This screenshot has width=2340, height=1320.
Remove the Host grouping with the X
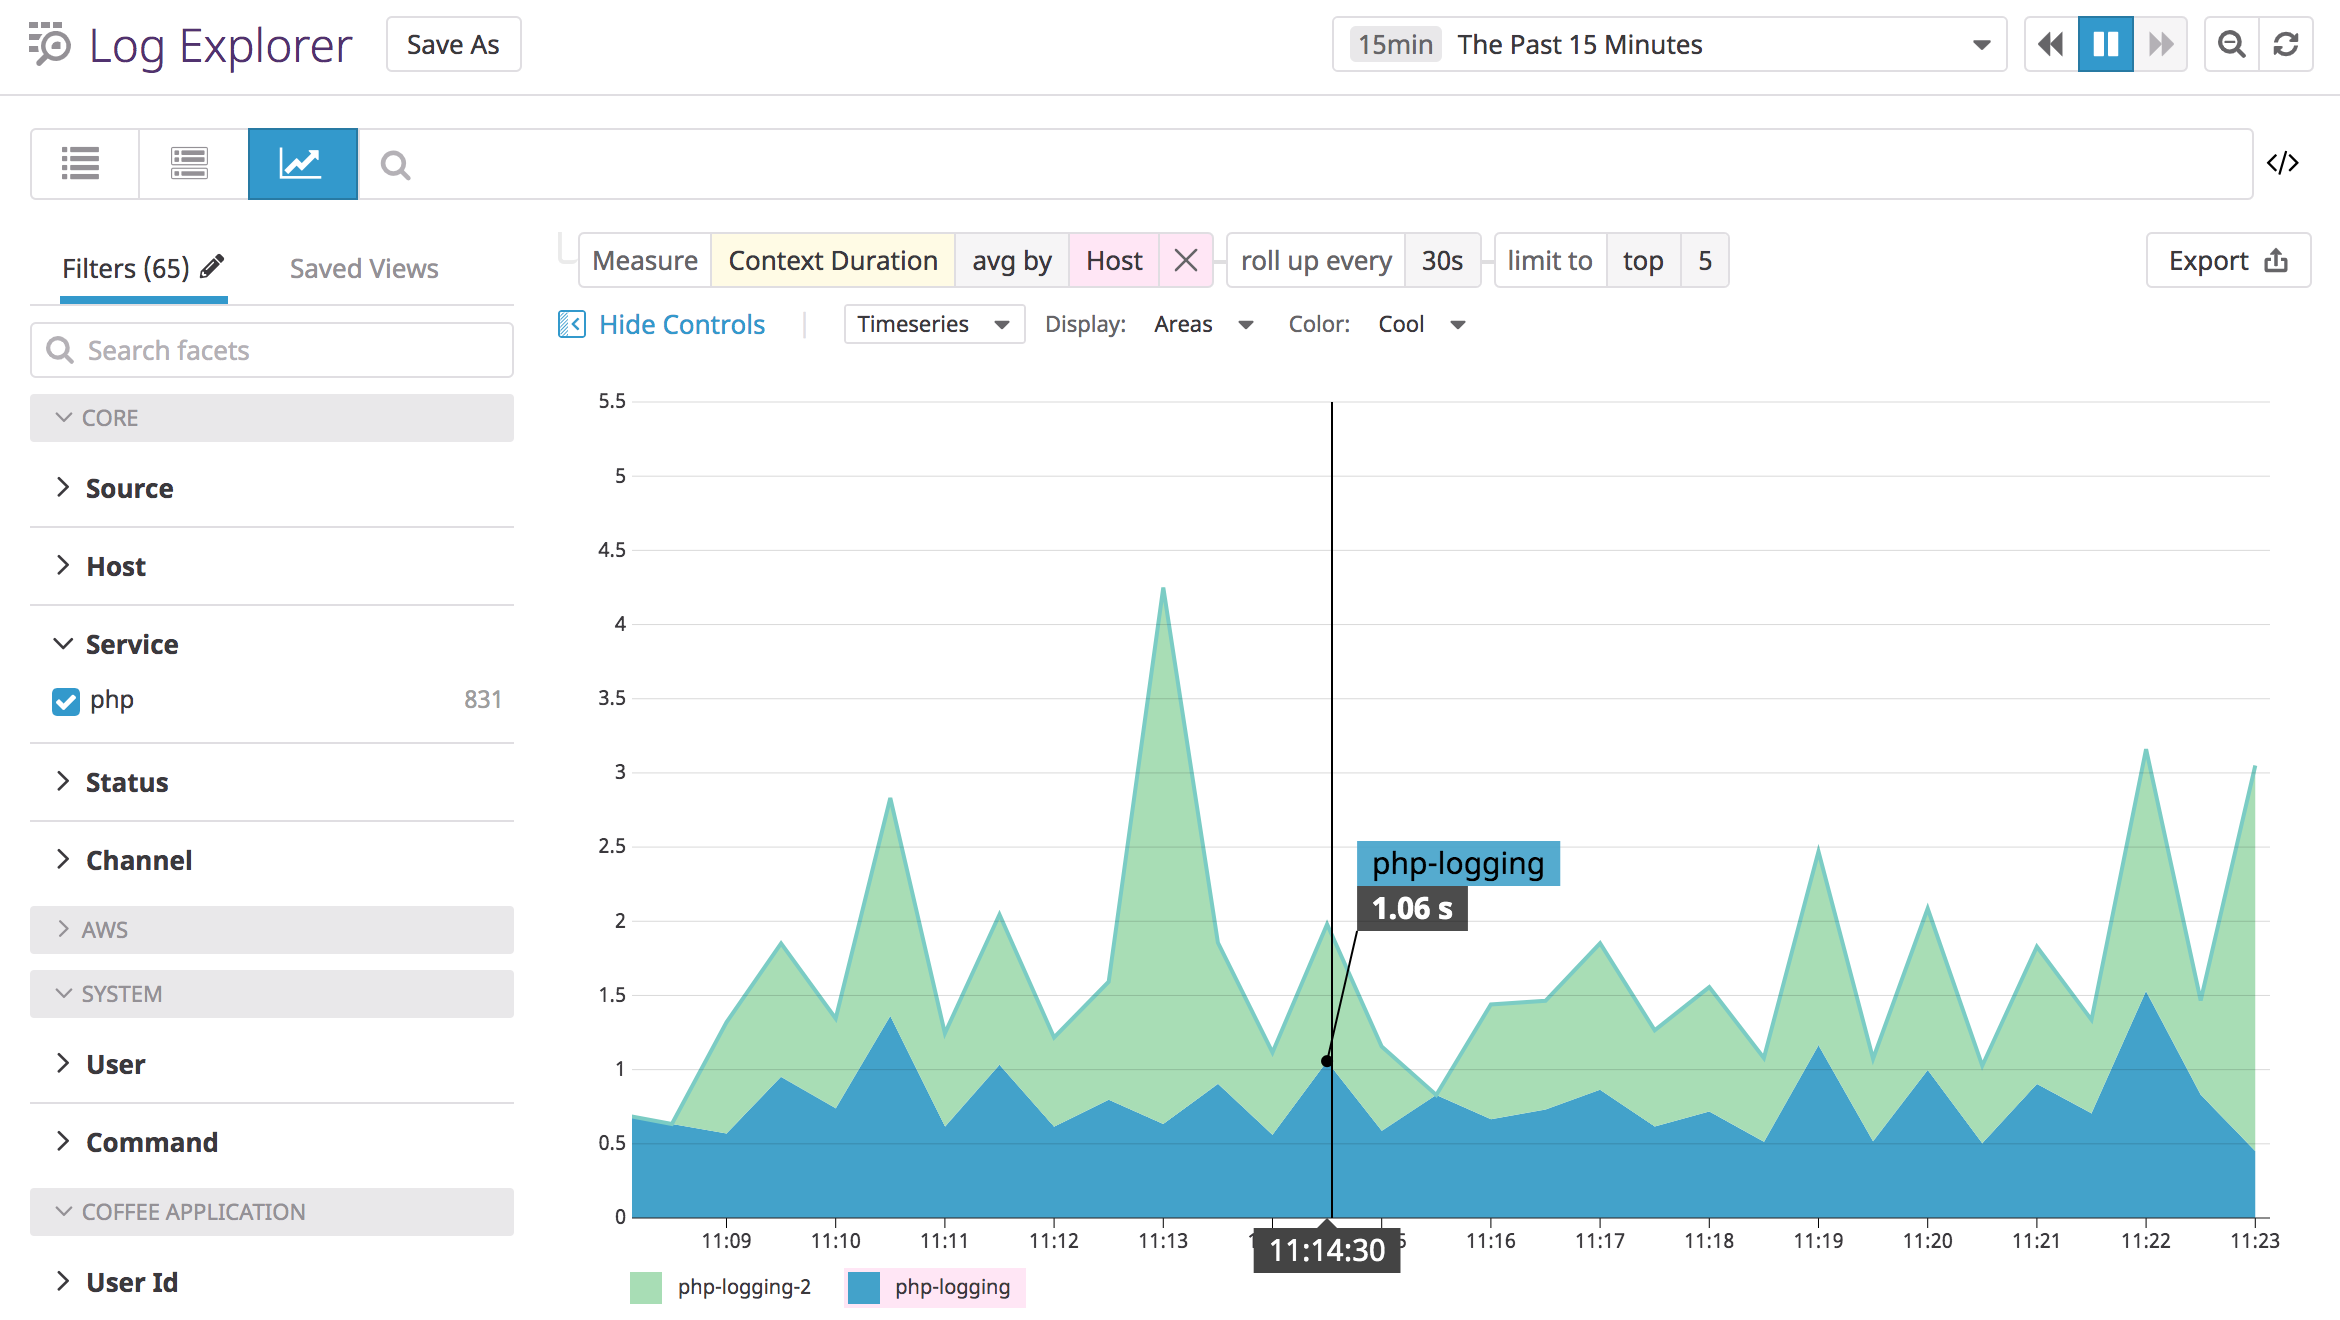click(x=1186, y=260)
